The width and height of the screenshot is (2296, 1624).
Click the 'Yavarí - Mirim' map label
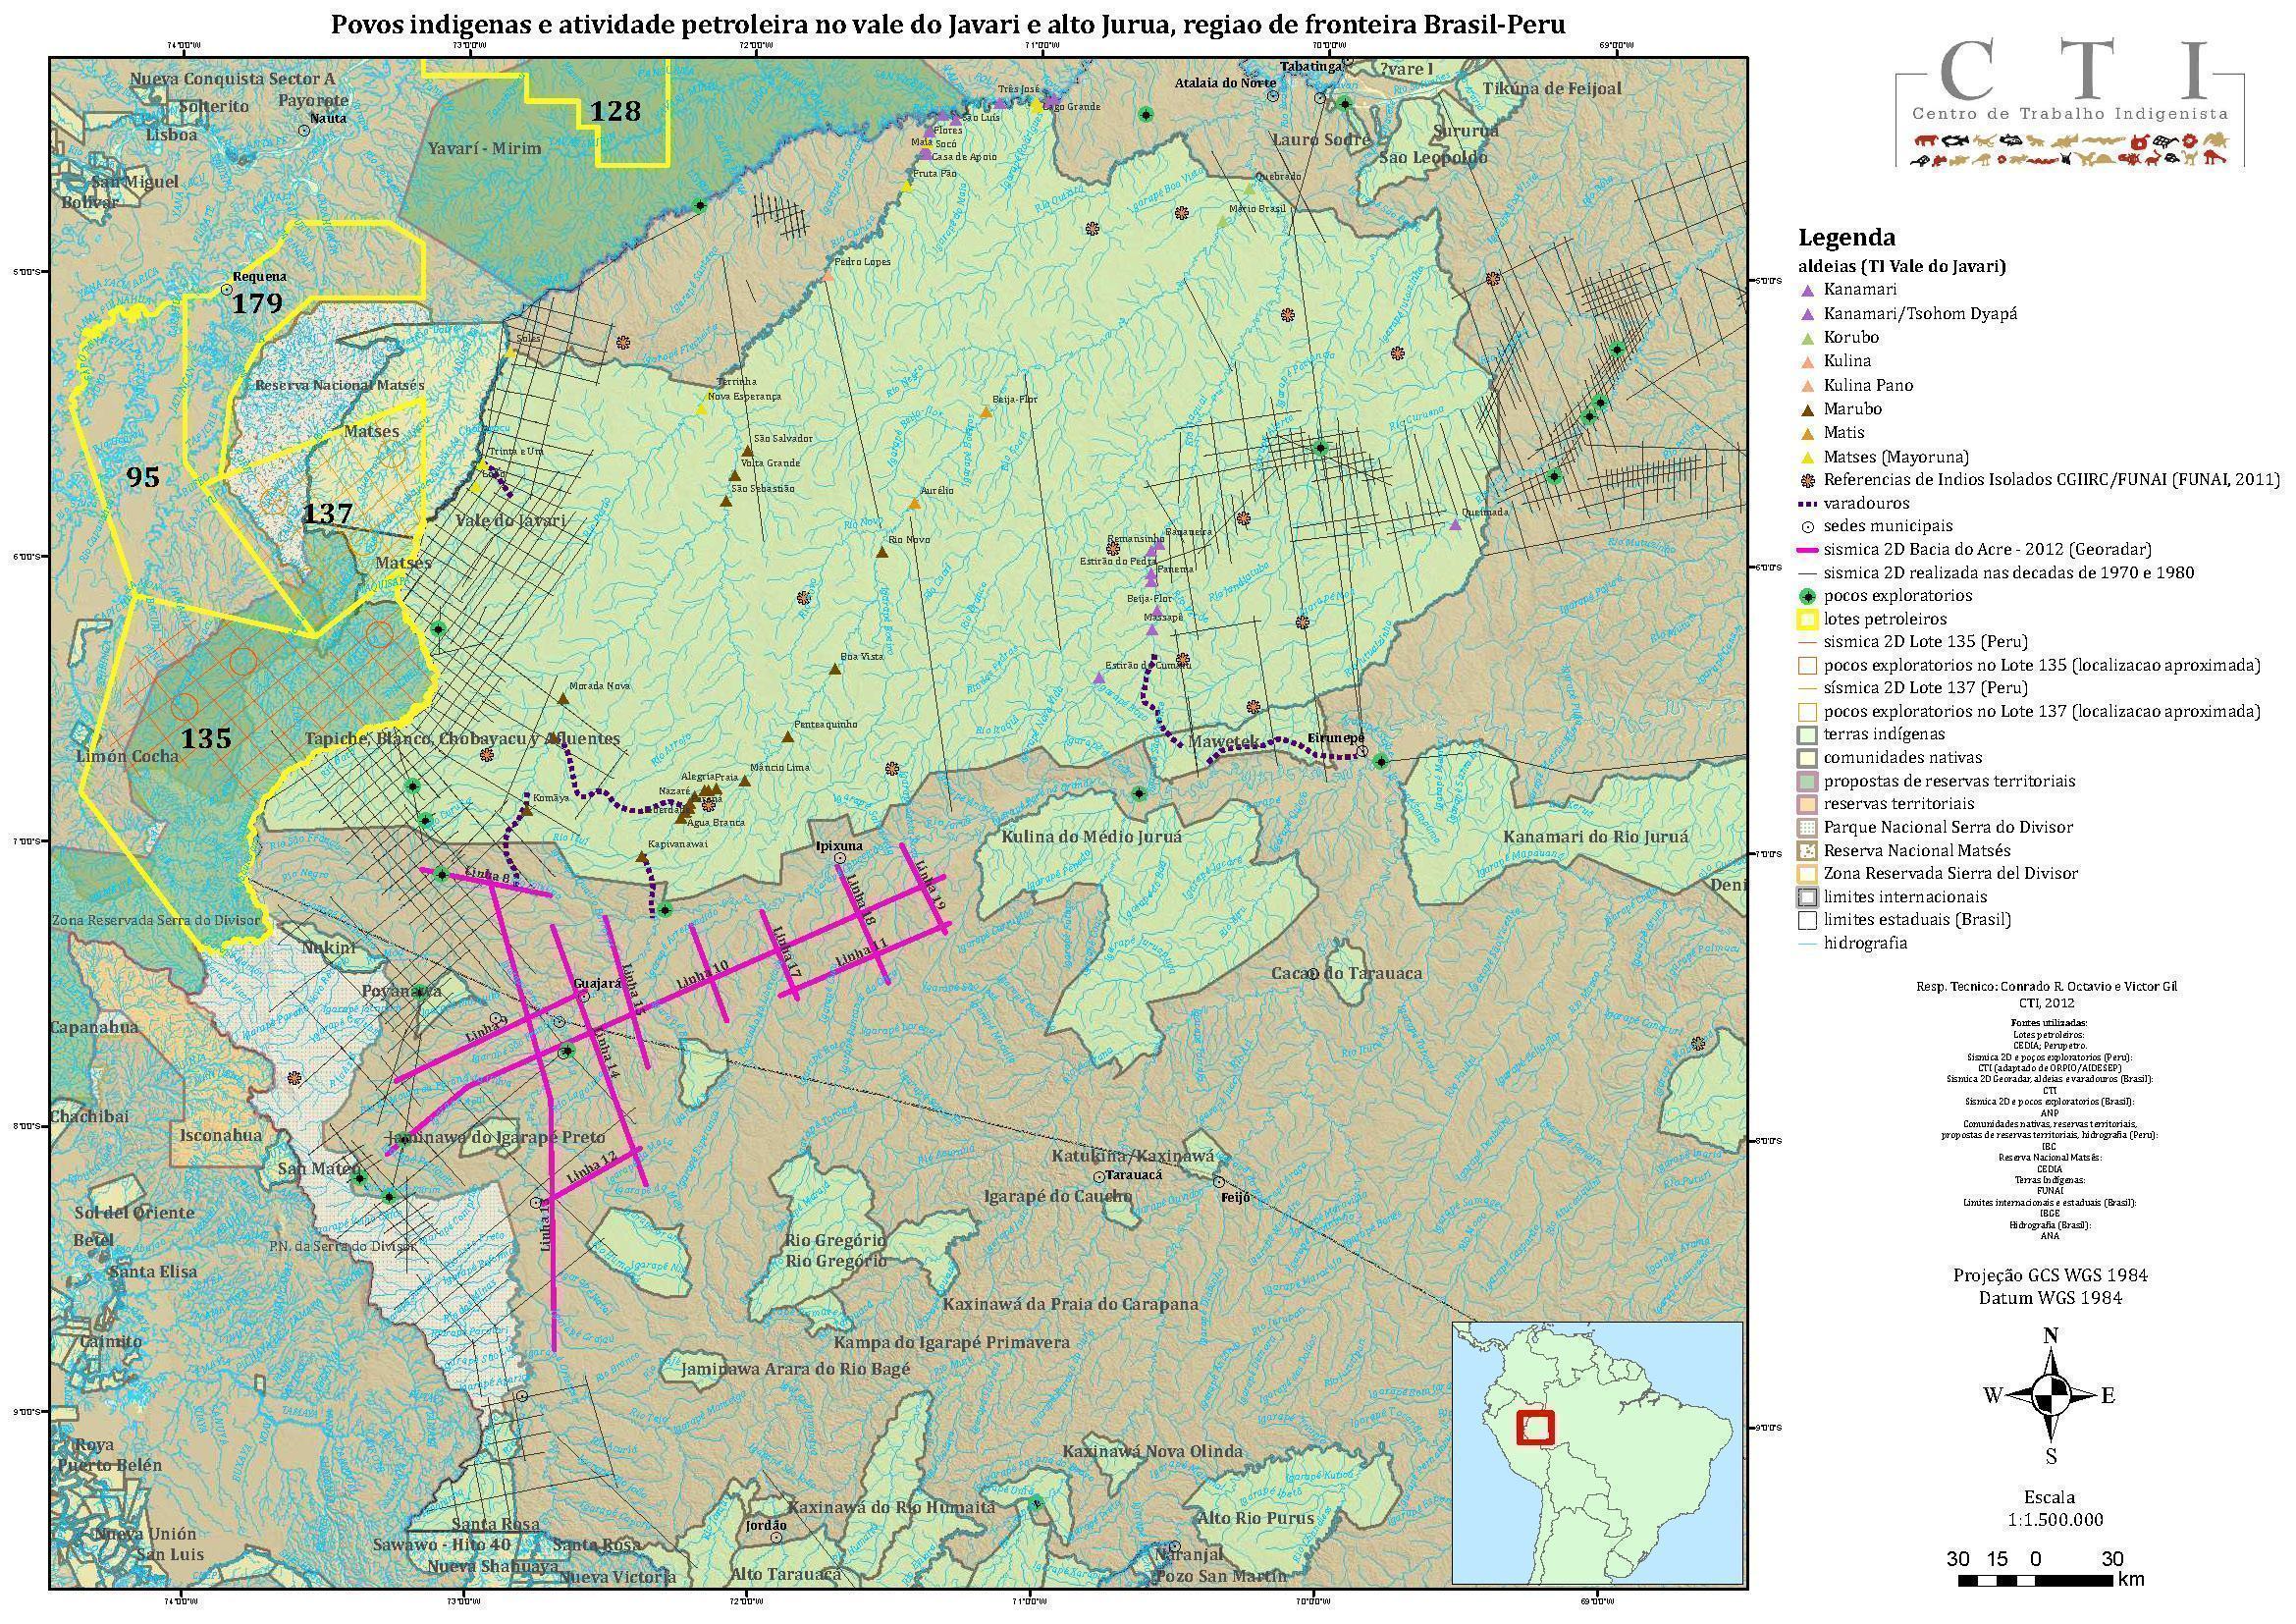coord(485,148)
